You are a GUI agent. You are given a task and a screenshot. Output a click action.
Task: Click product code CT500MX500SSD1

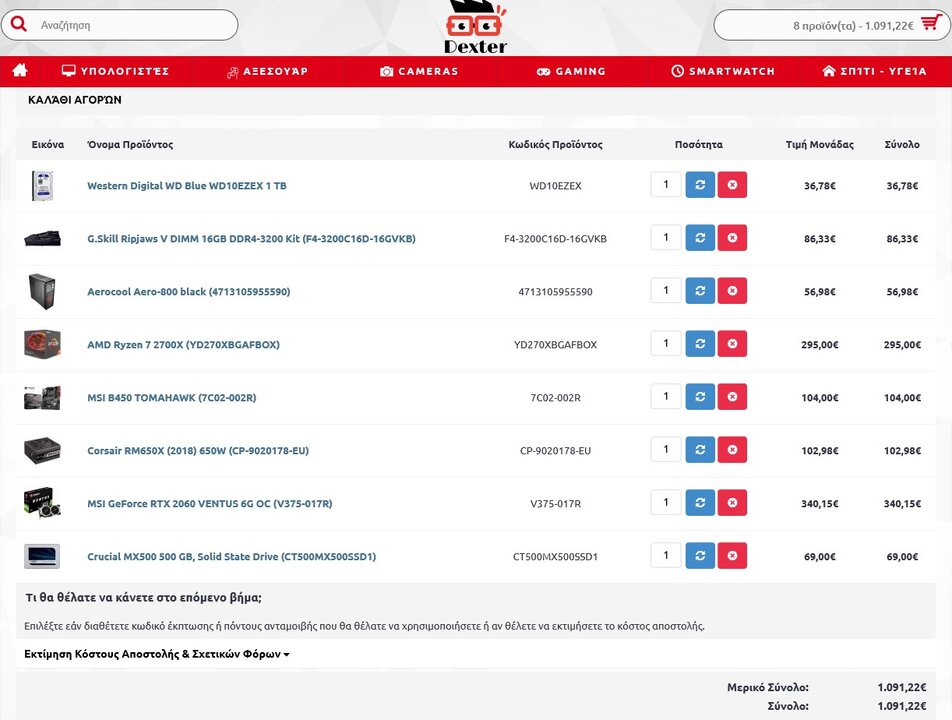click(555, 557)
